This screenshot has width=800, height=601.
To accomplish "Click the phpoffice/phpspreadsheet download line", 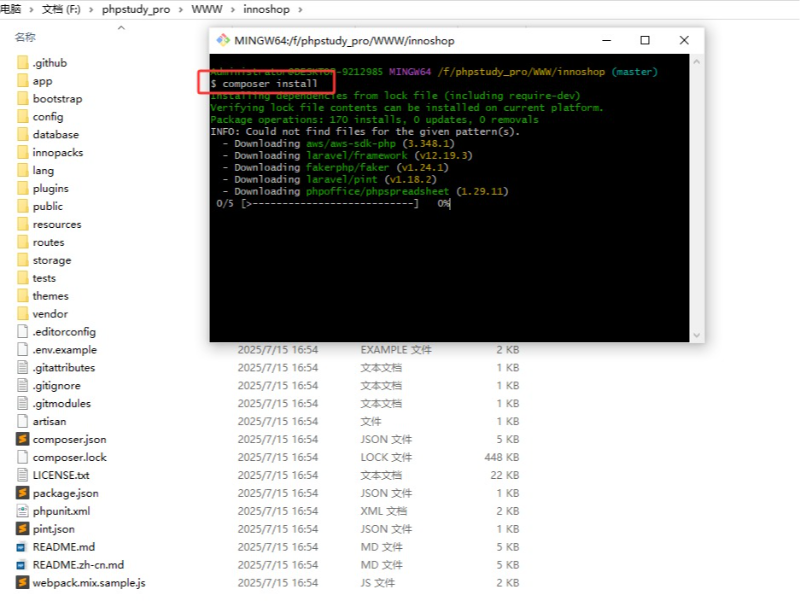I will [365, 191].
